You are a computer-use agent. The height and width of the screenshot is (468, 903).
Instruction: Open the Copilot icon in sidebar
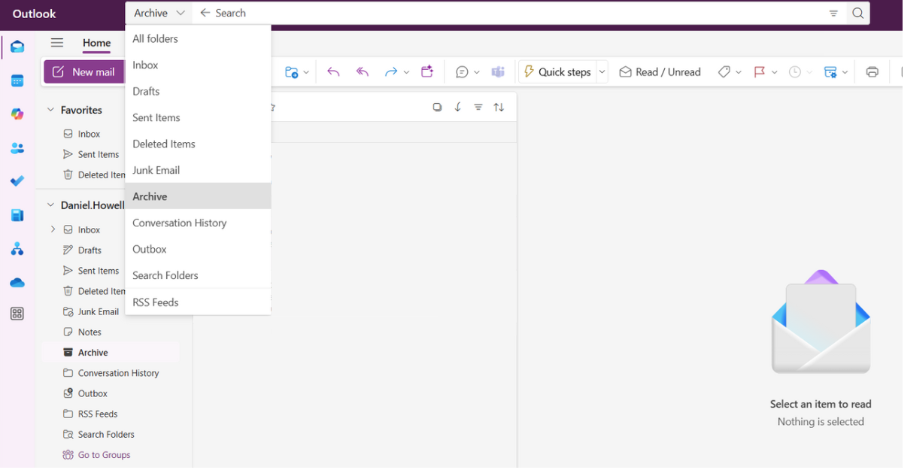click(17, 114)
